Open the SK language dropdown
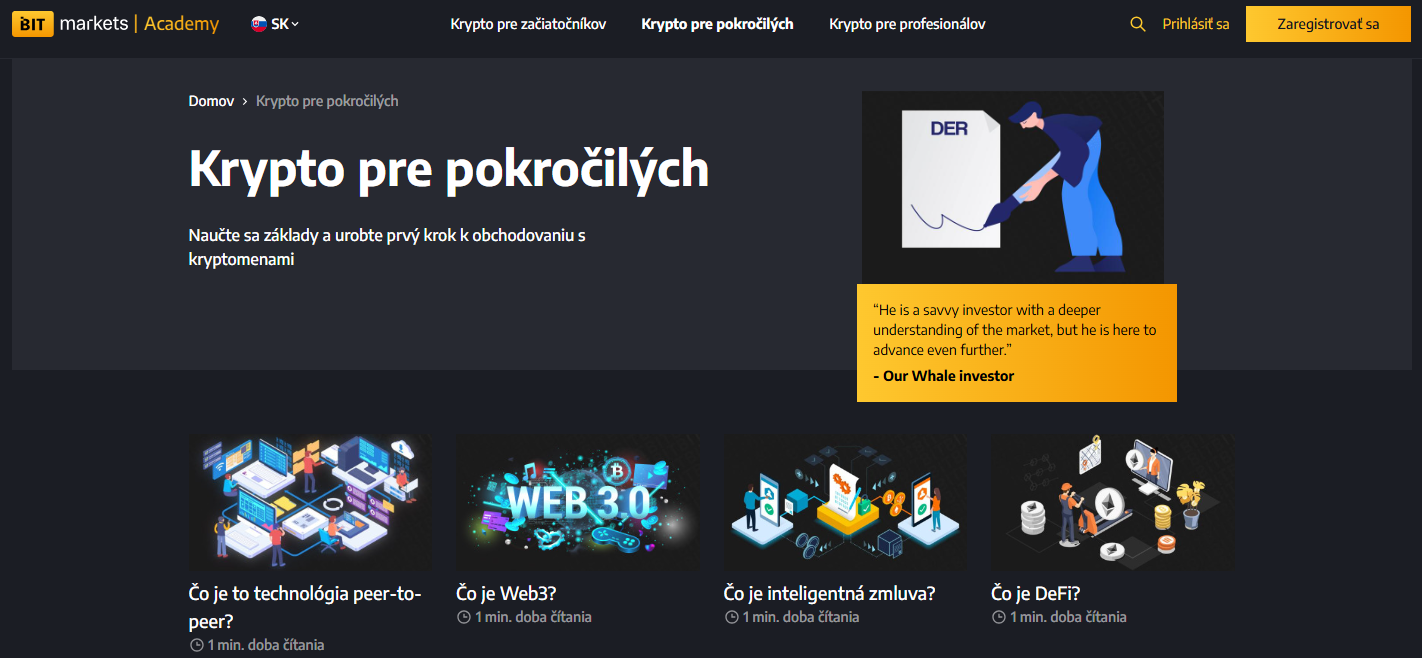The width and height of the screenshot is (1422, 658). (x=284, y=24)
